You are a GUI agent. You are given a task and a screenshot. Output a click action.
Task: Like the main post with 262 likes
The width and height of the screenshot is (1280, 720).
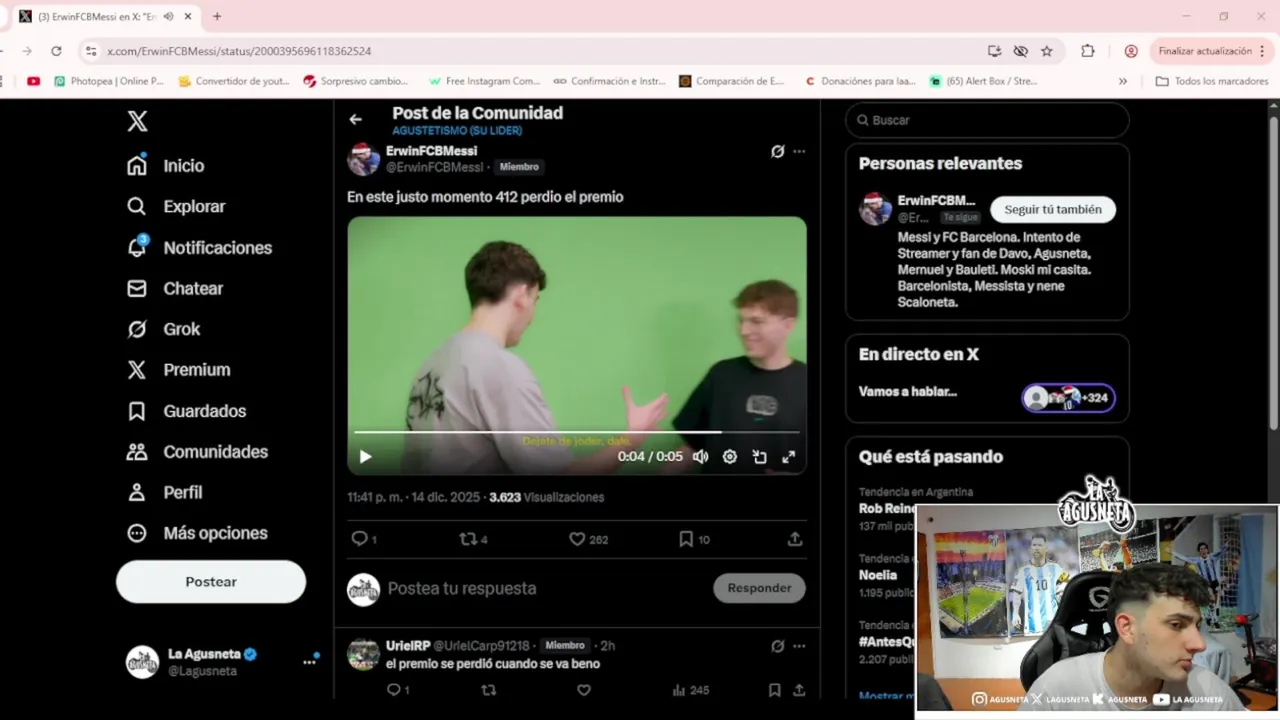[x=588, y=539]
